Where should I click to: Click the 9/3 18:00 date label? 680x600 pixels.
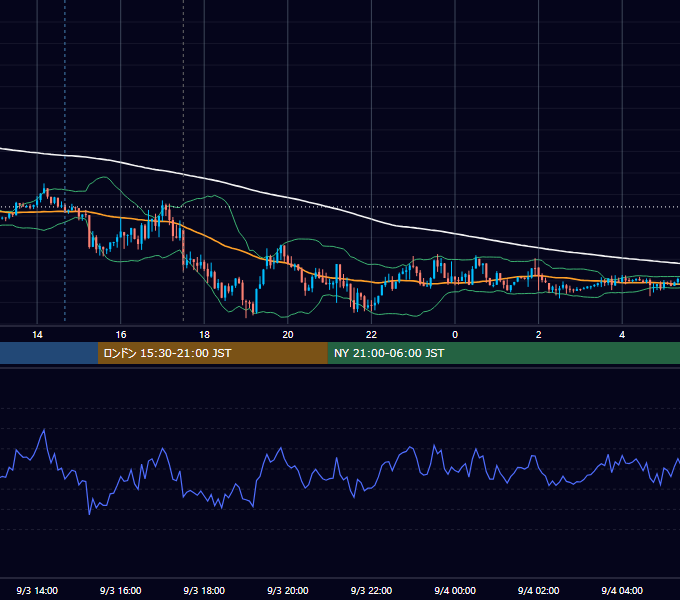click(x=204, y=590)
